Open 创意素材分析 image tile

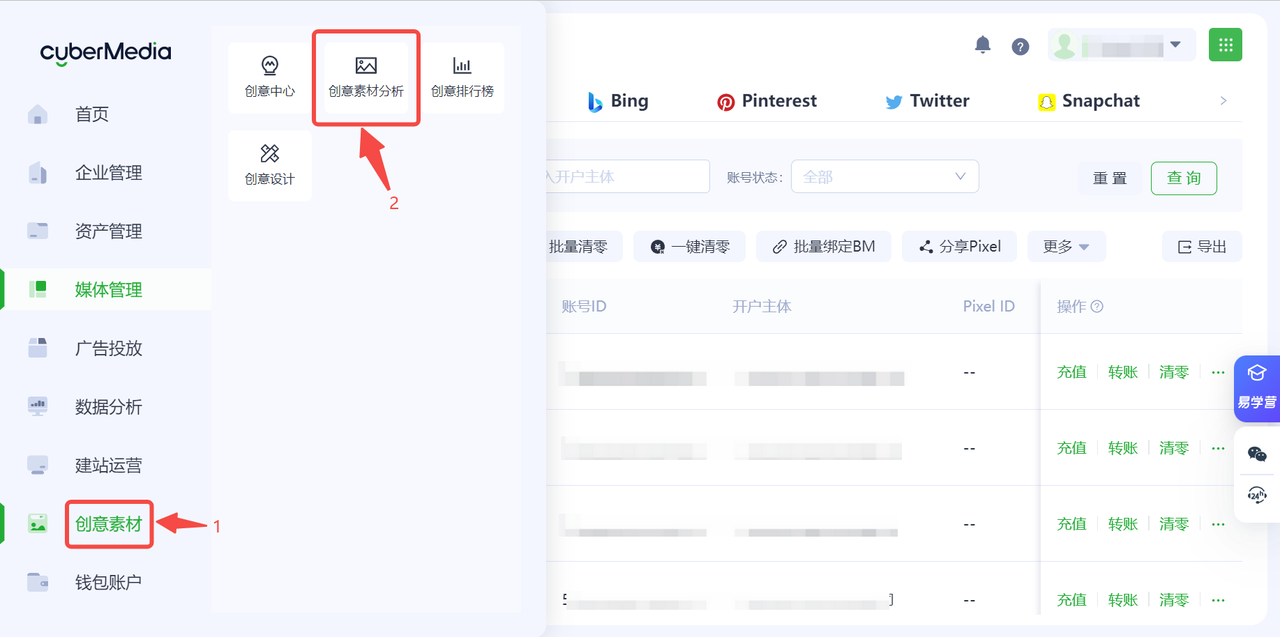click(366, 78)
